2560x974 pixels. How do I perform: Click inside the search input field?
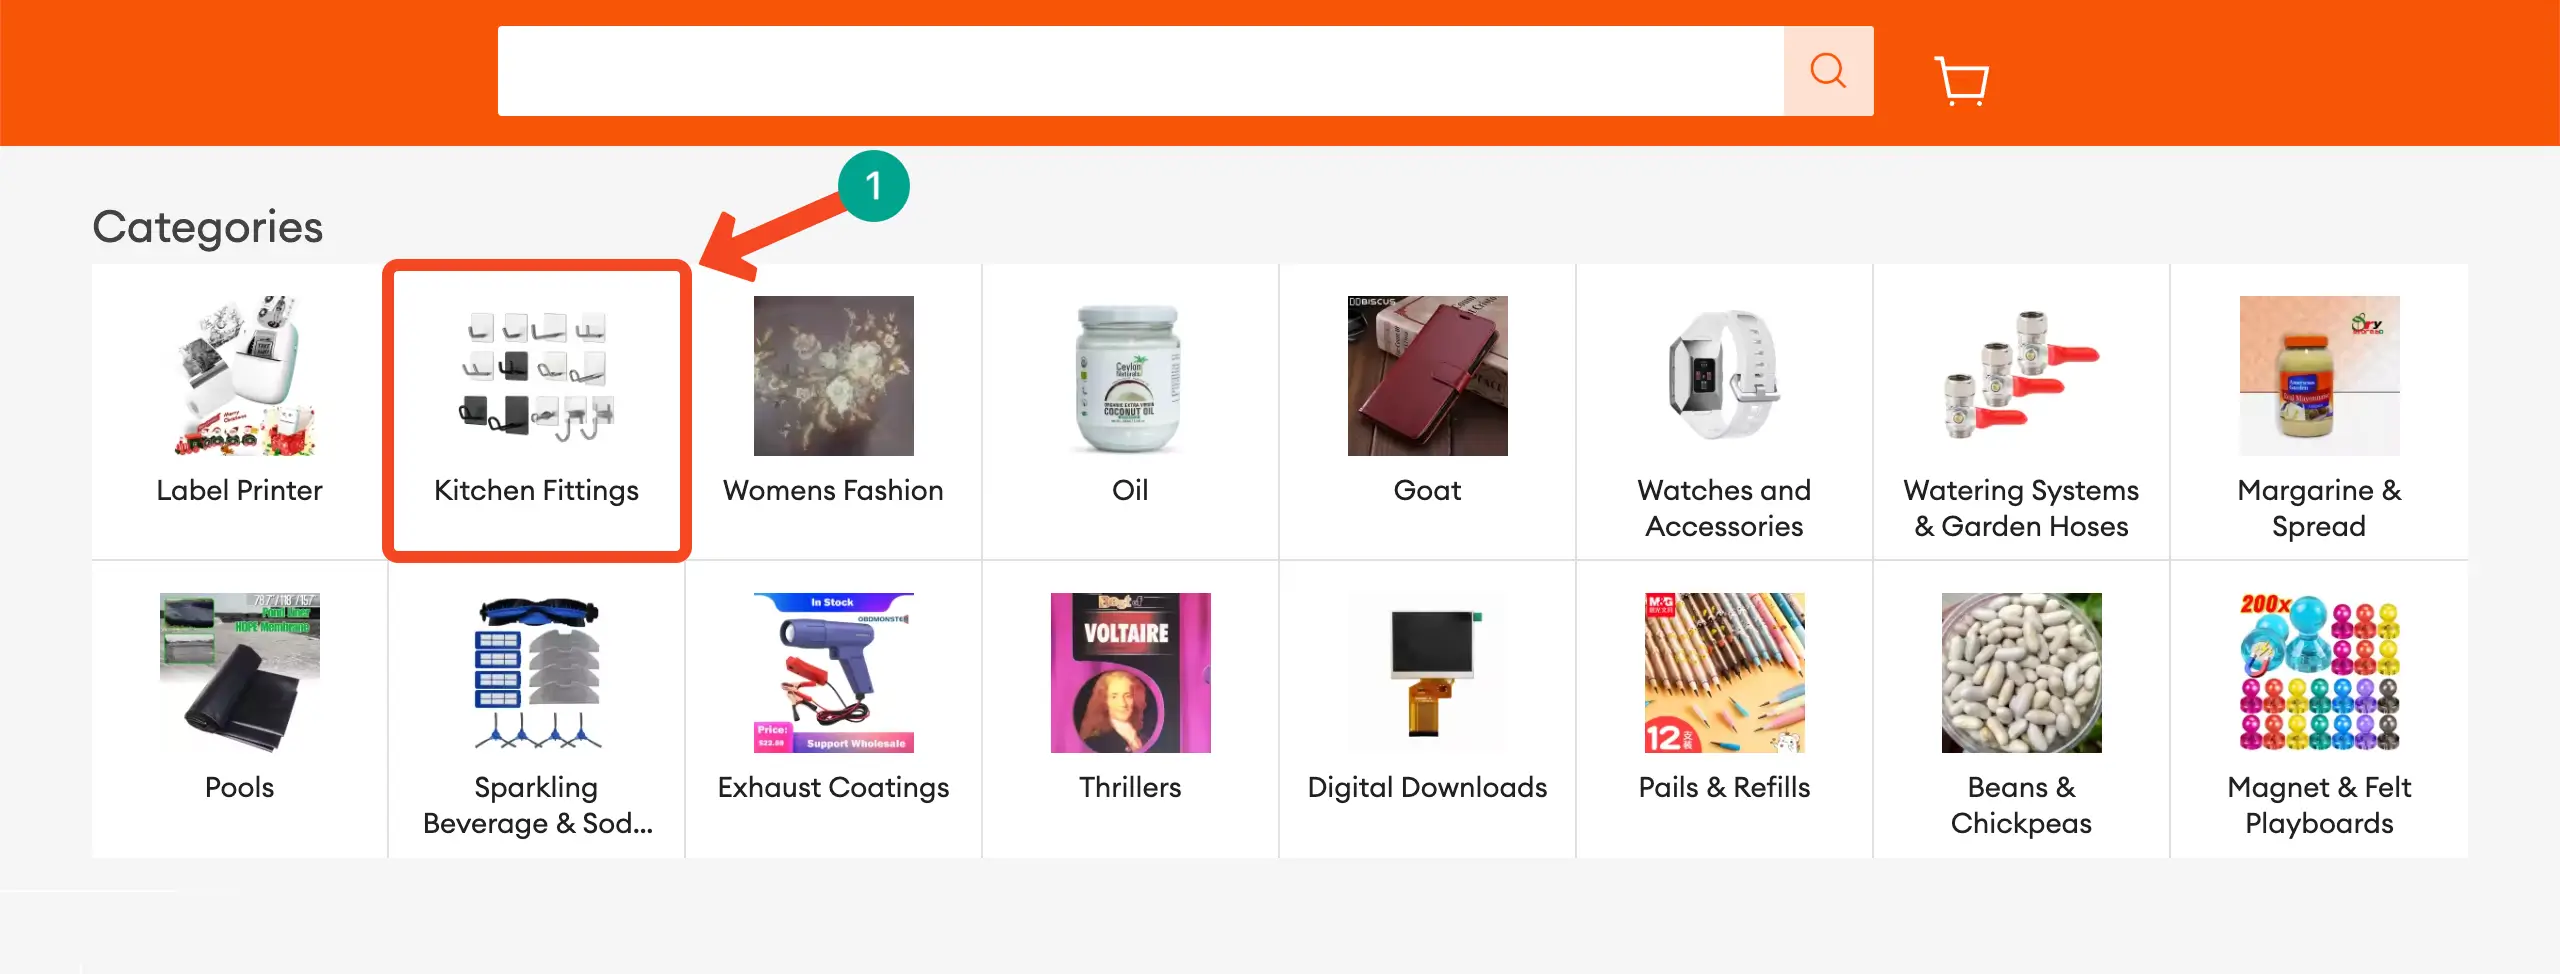(1140, 70)
